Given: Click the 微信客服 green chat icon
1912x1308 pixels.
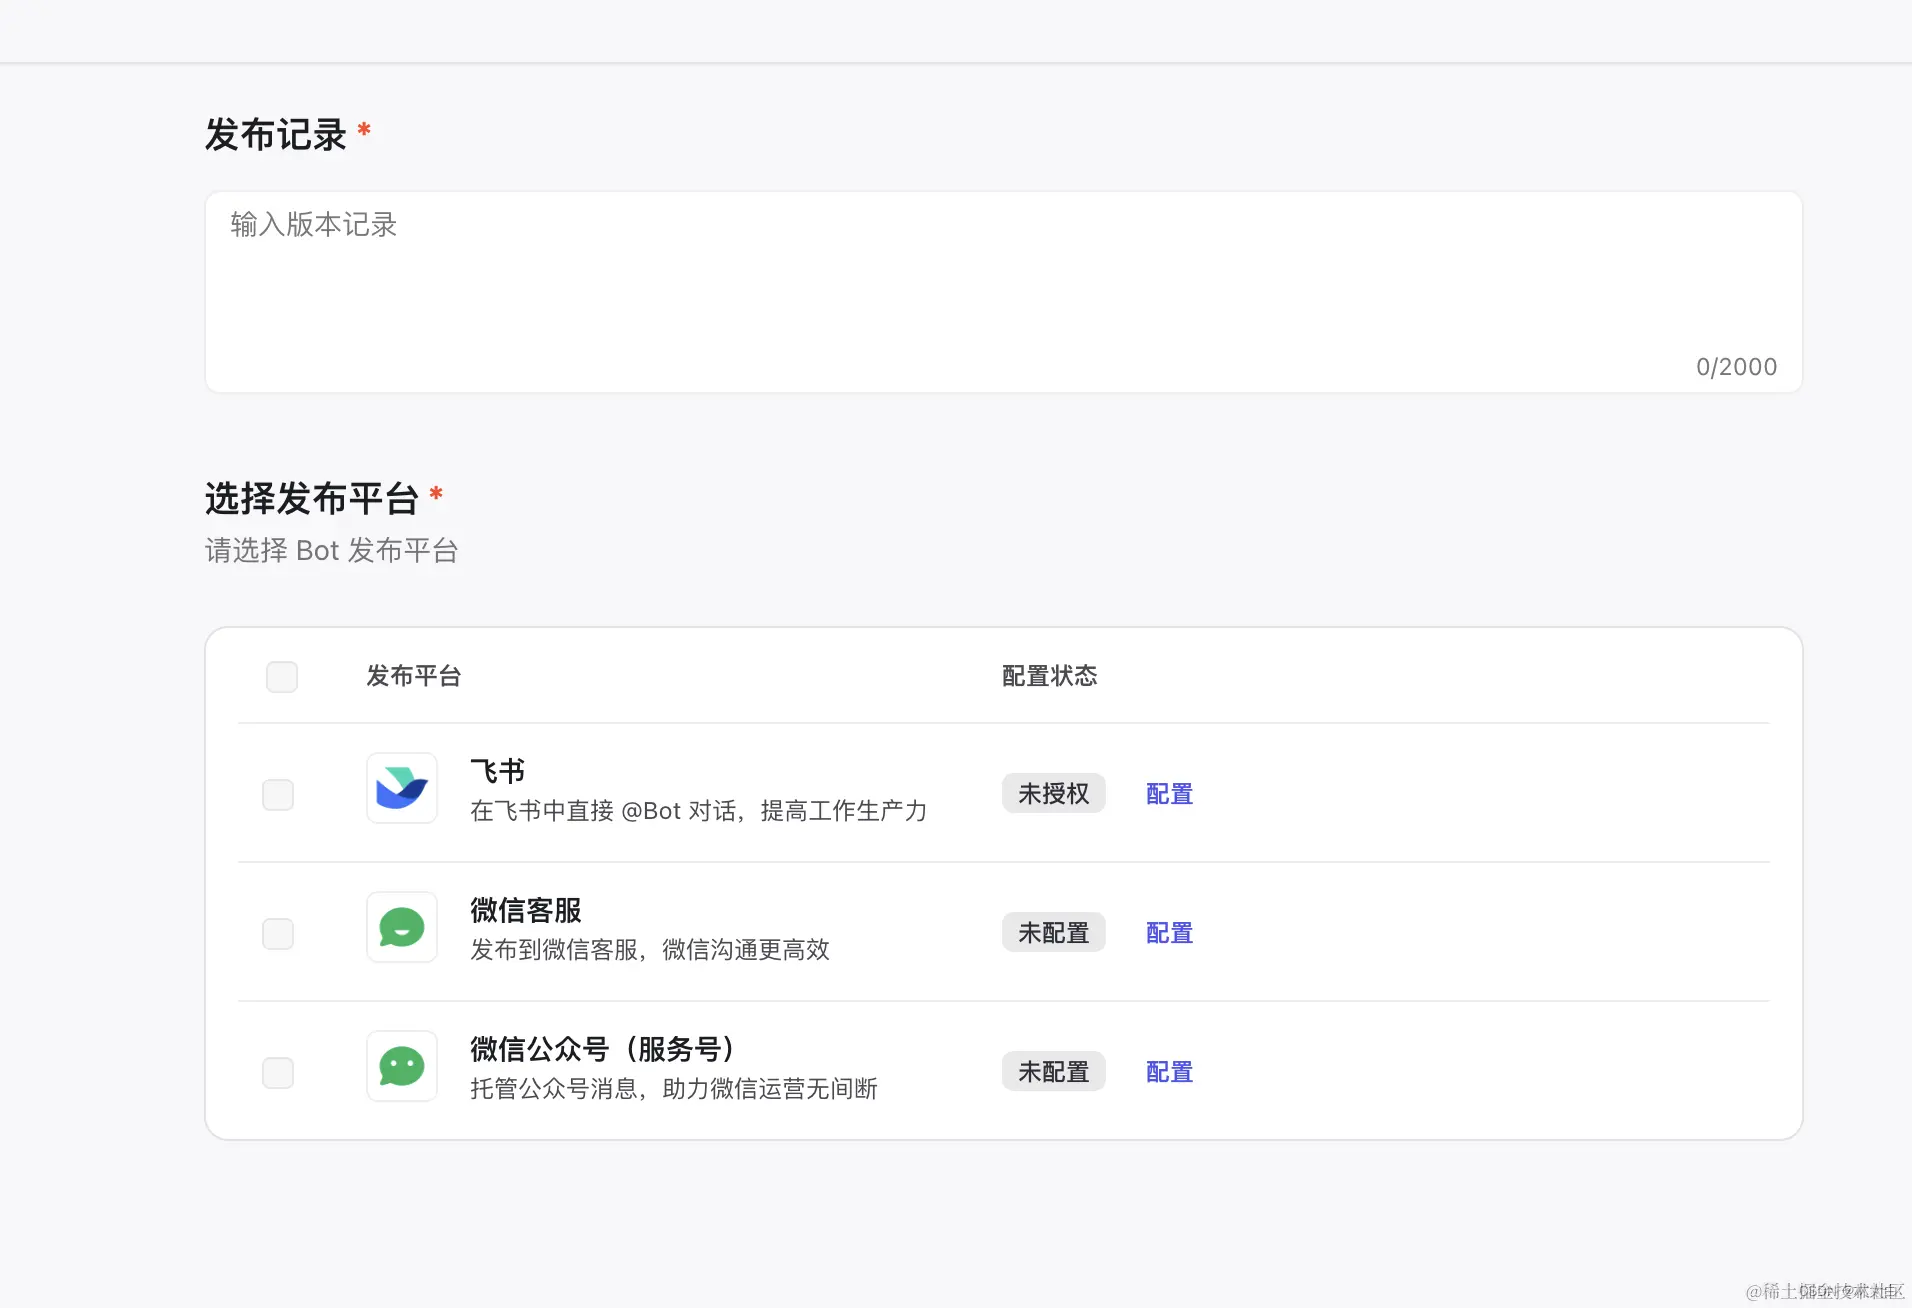Looking at the screenshot, I should point(401,927).
